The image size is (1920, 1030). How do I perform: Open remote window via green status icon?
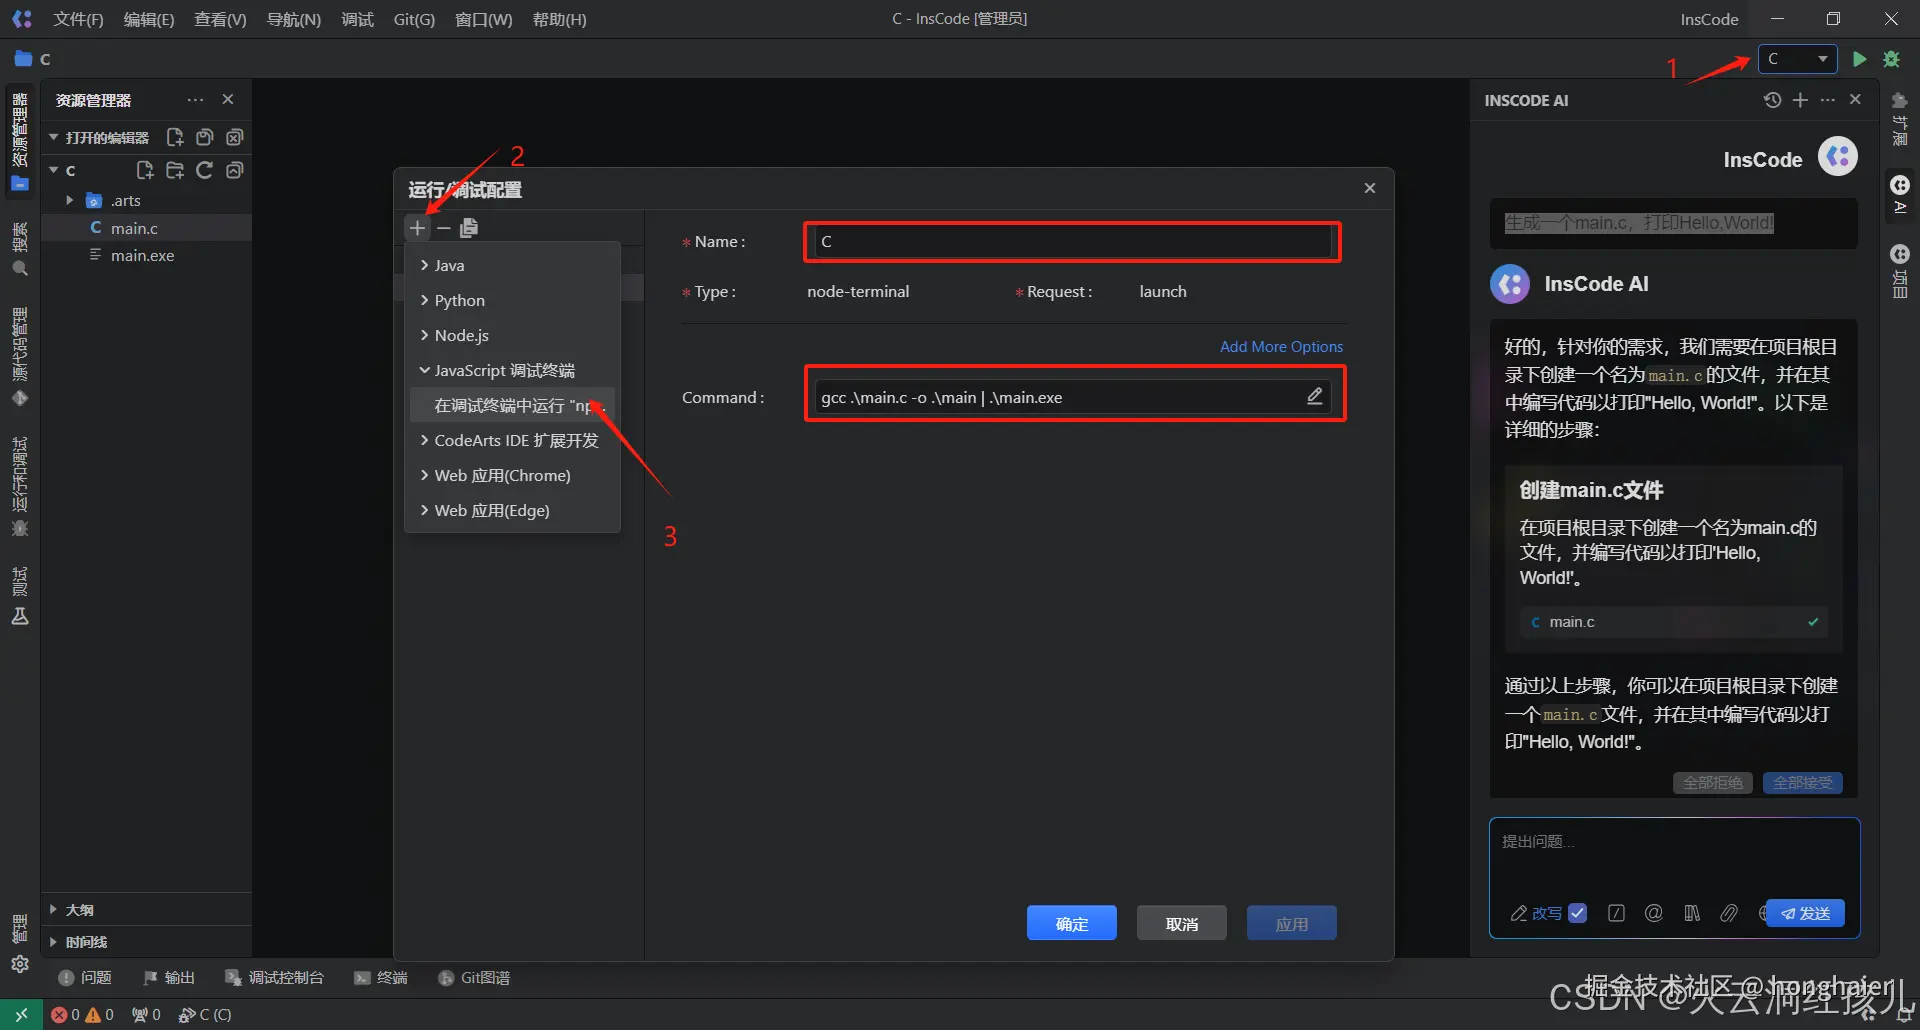pyautogui.click(x=21, y=1014)
